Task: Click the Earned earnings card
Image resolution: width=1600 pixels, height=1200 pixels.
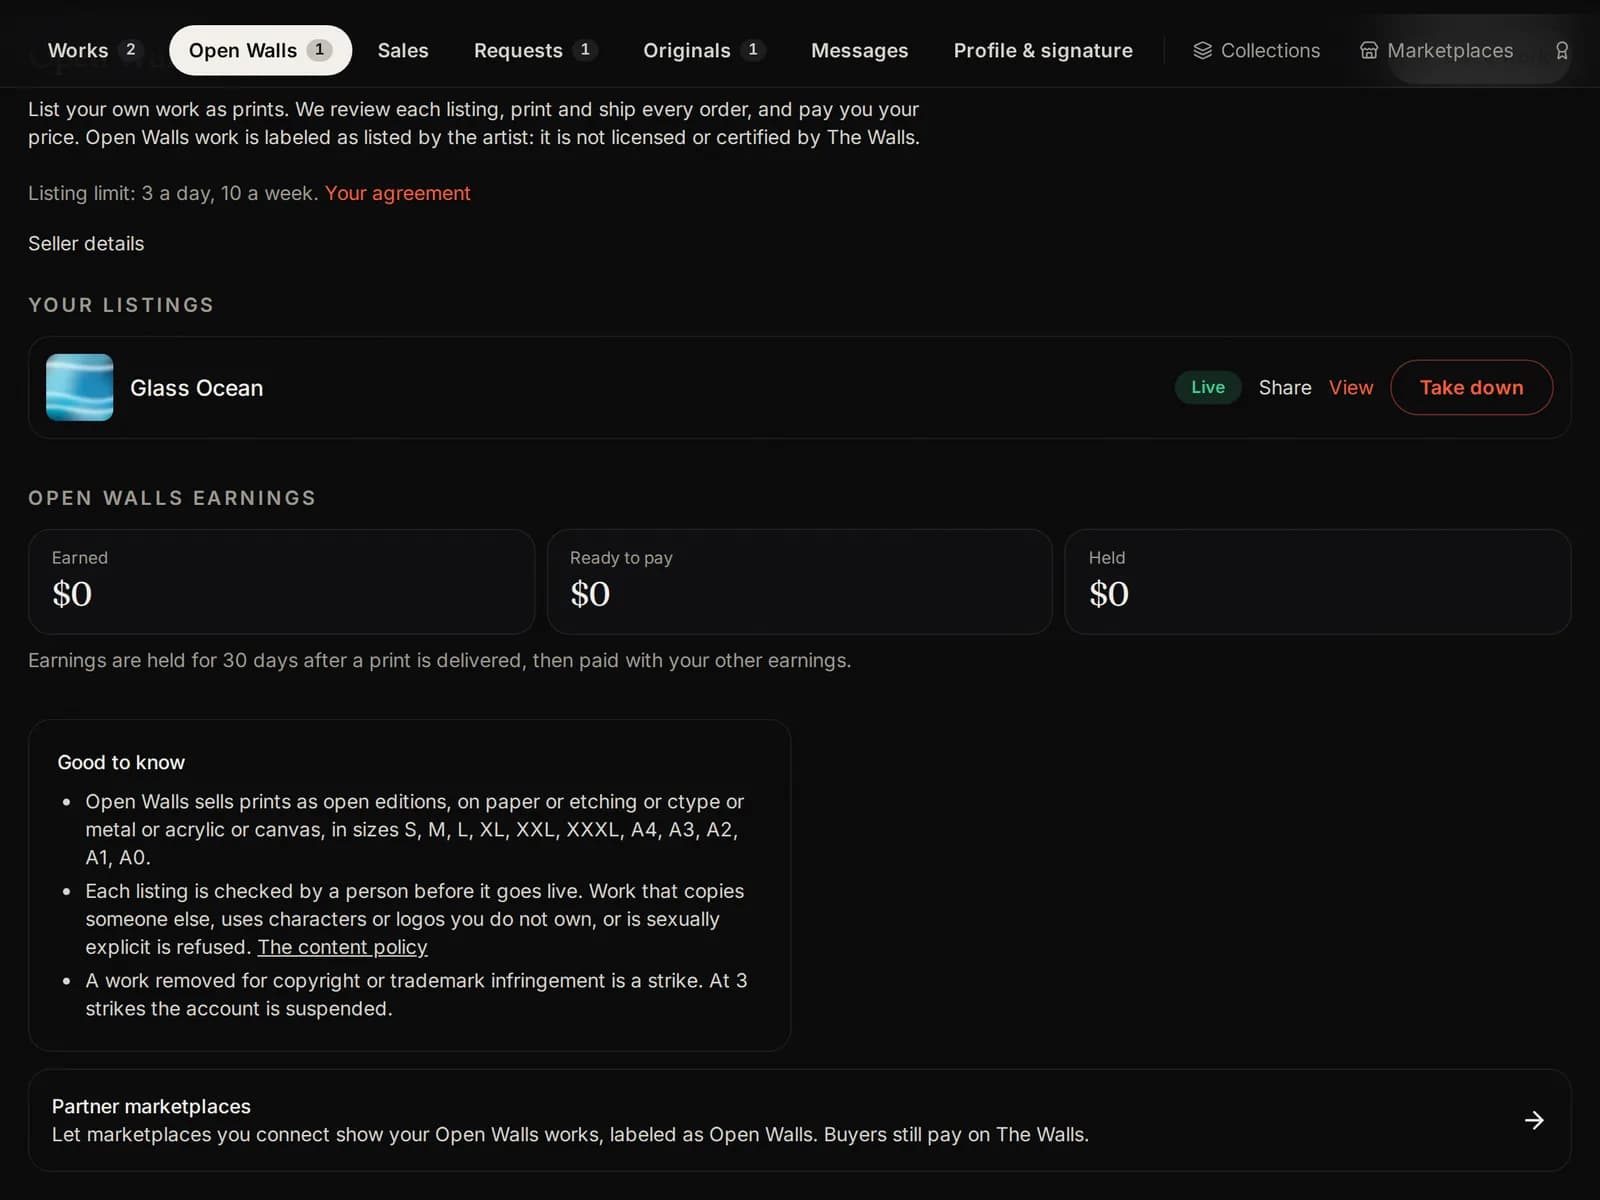Action: [x=282, y=581]
